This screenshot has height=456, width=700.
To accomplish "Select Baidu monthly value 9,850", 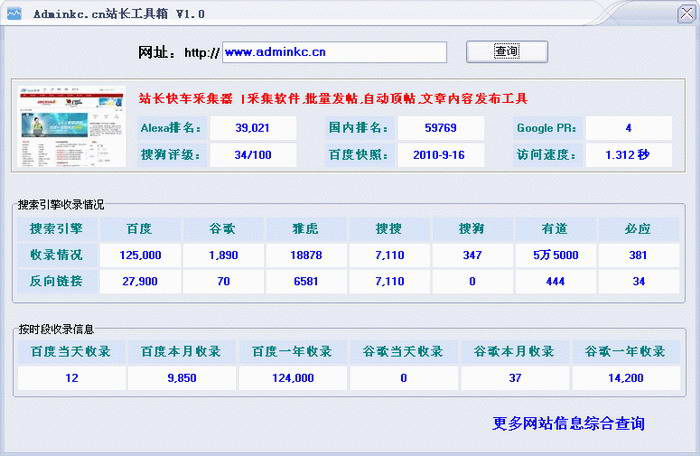I will pos(182,378).
